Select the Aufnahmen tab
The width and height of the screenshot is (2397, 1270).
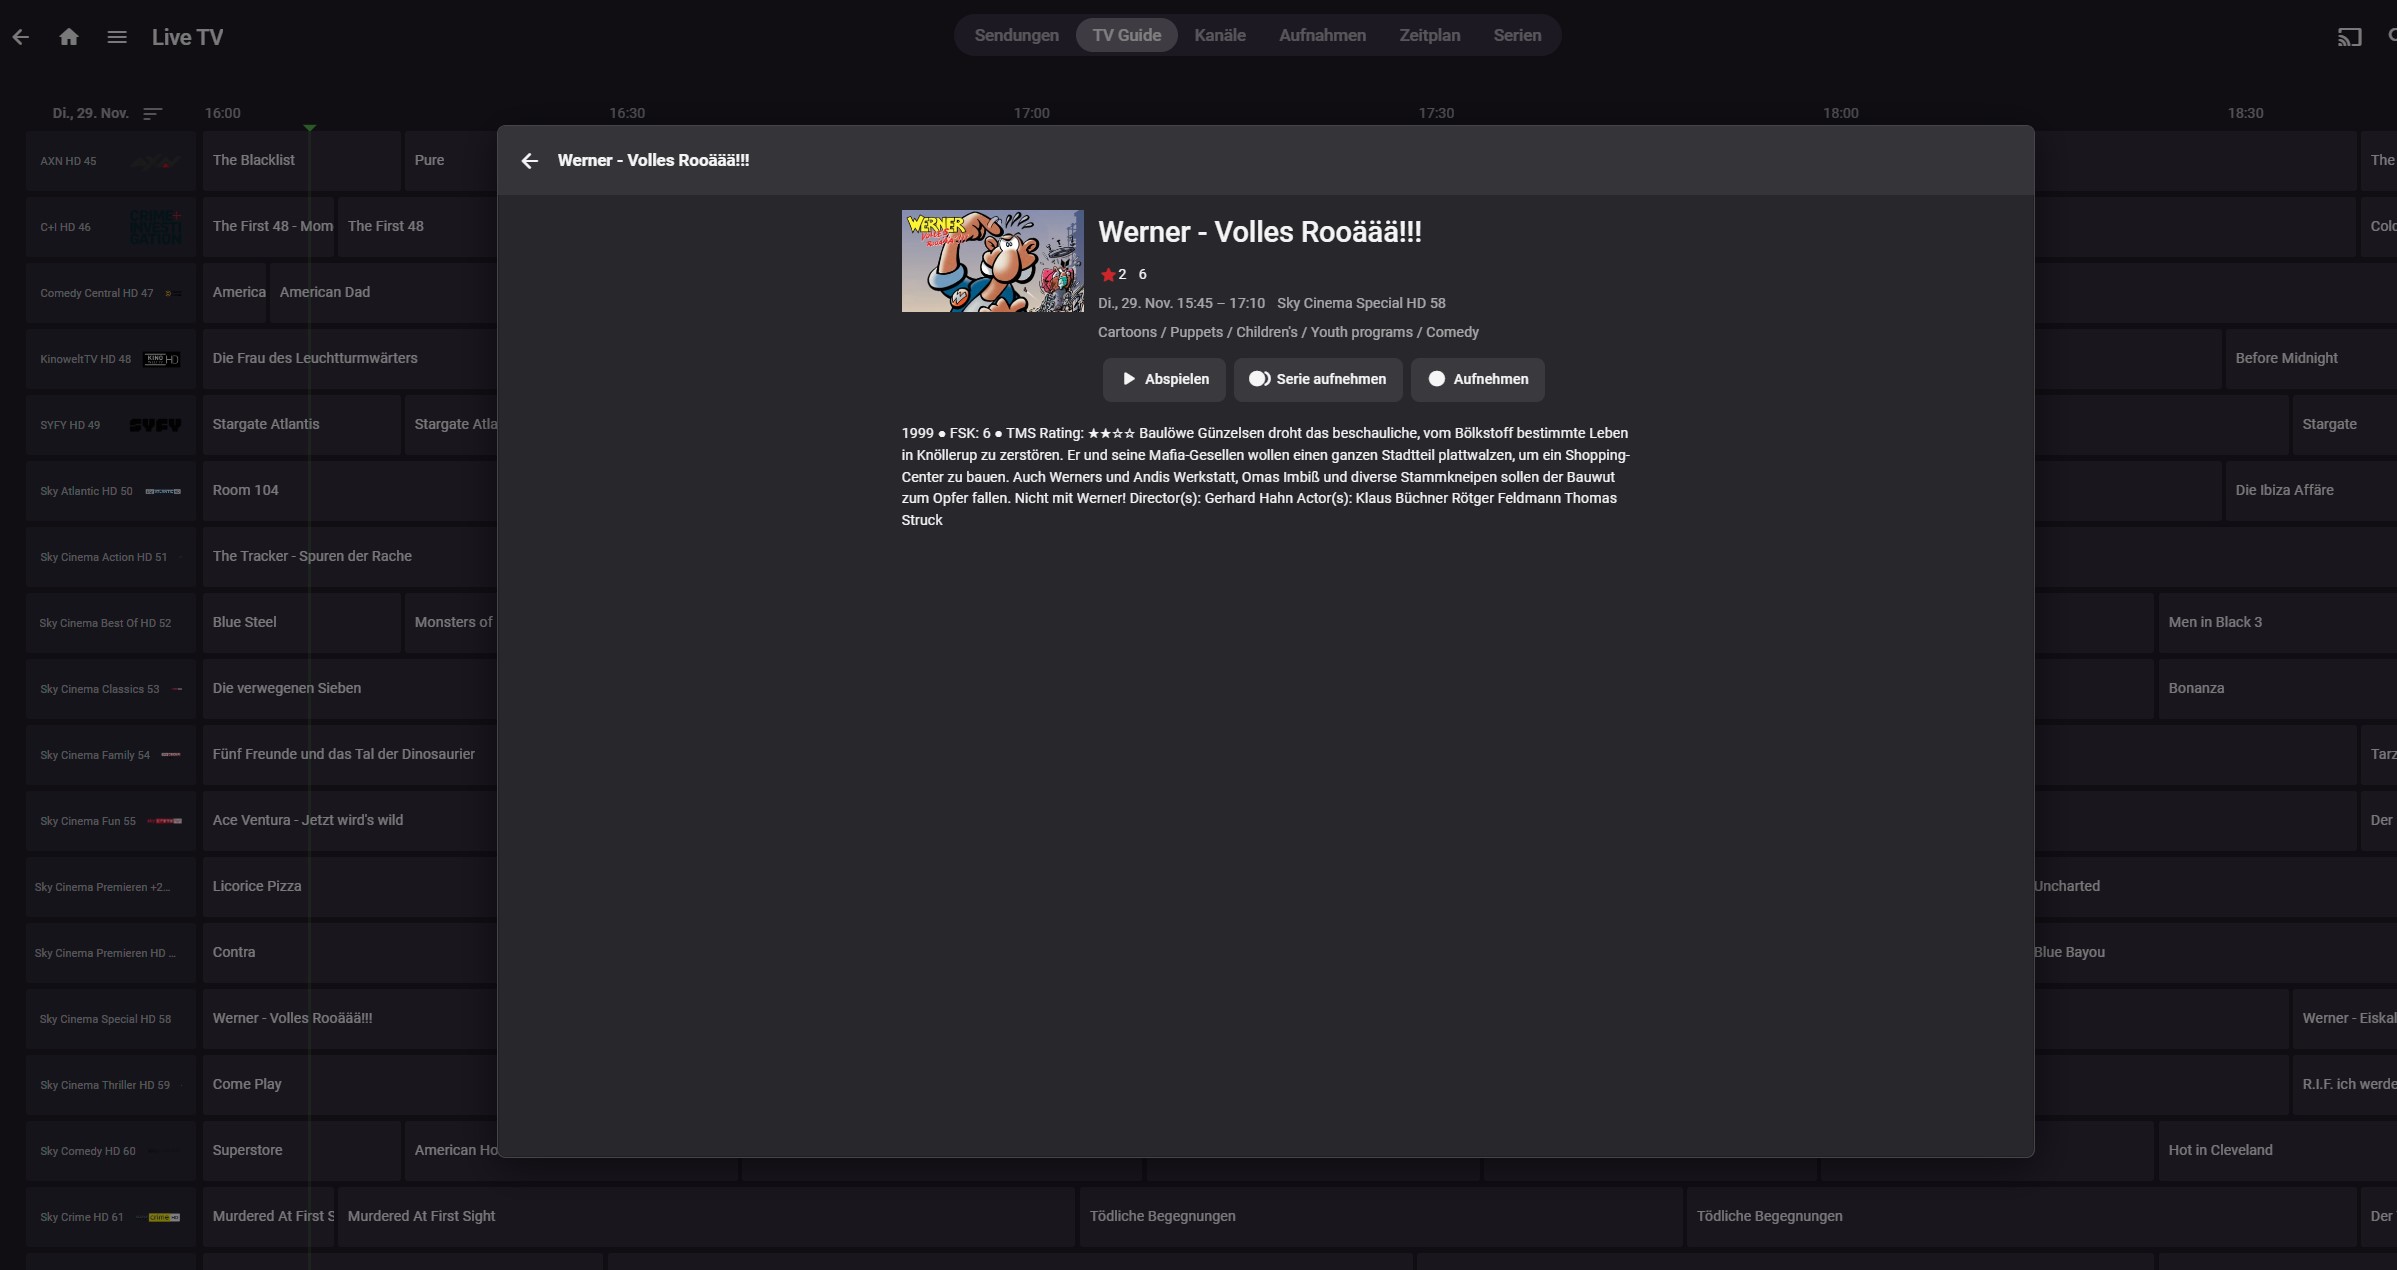tap(1322, 36)
